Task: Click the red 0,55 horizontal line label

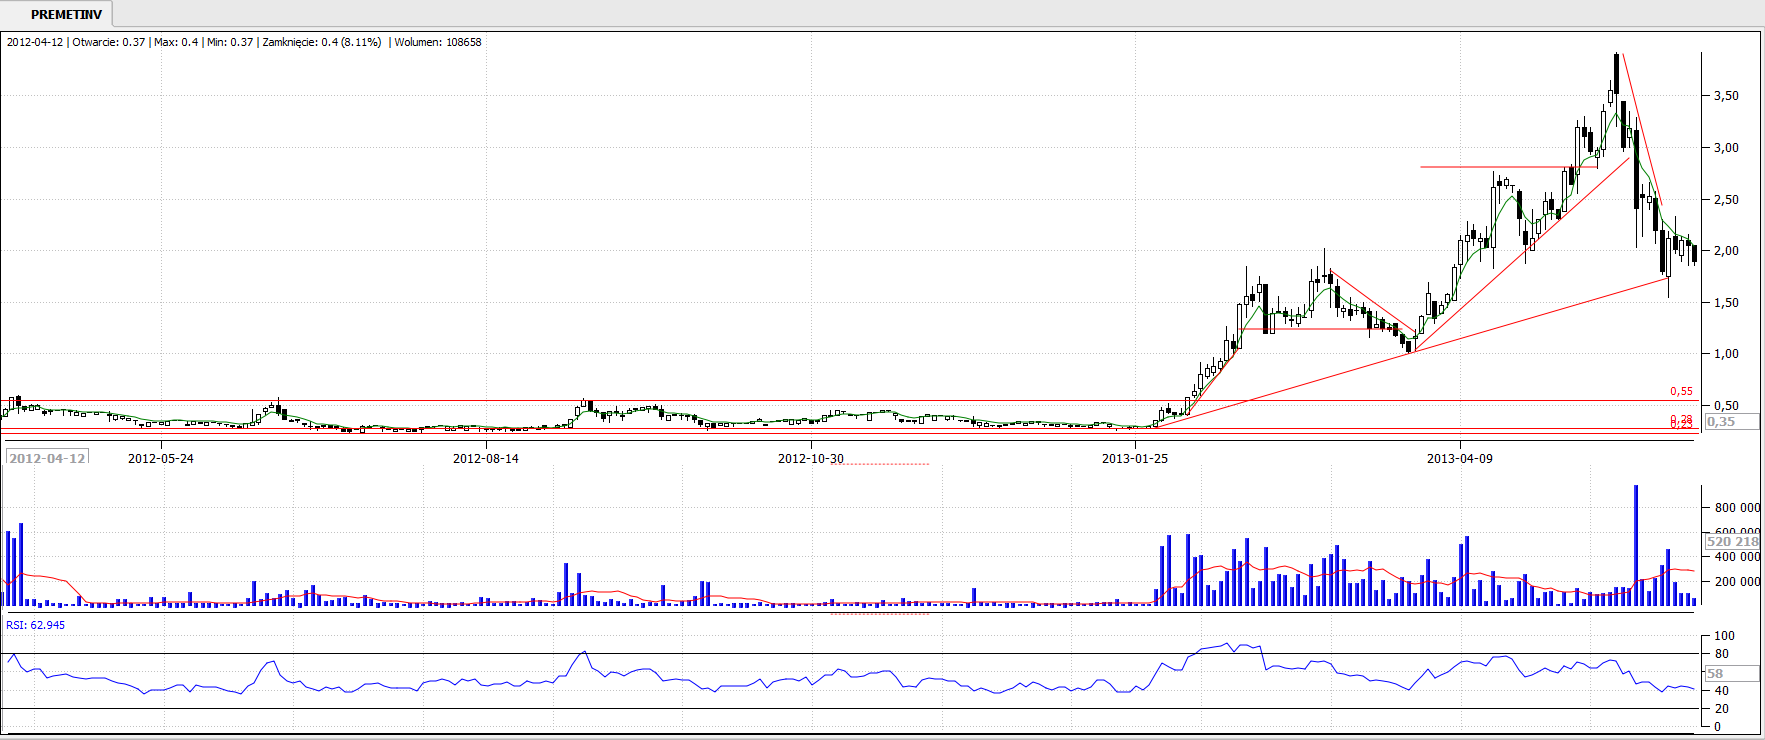Action: [x=1681, y=392]
